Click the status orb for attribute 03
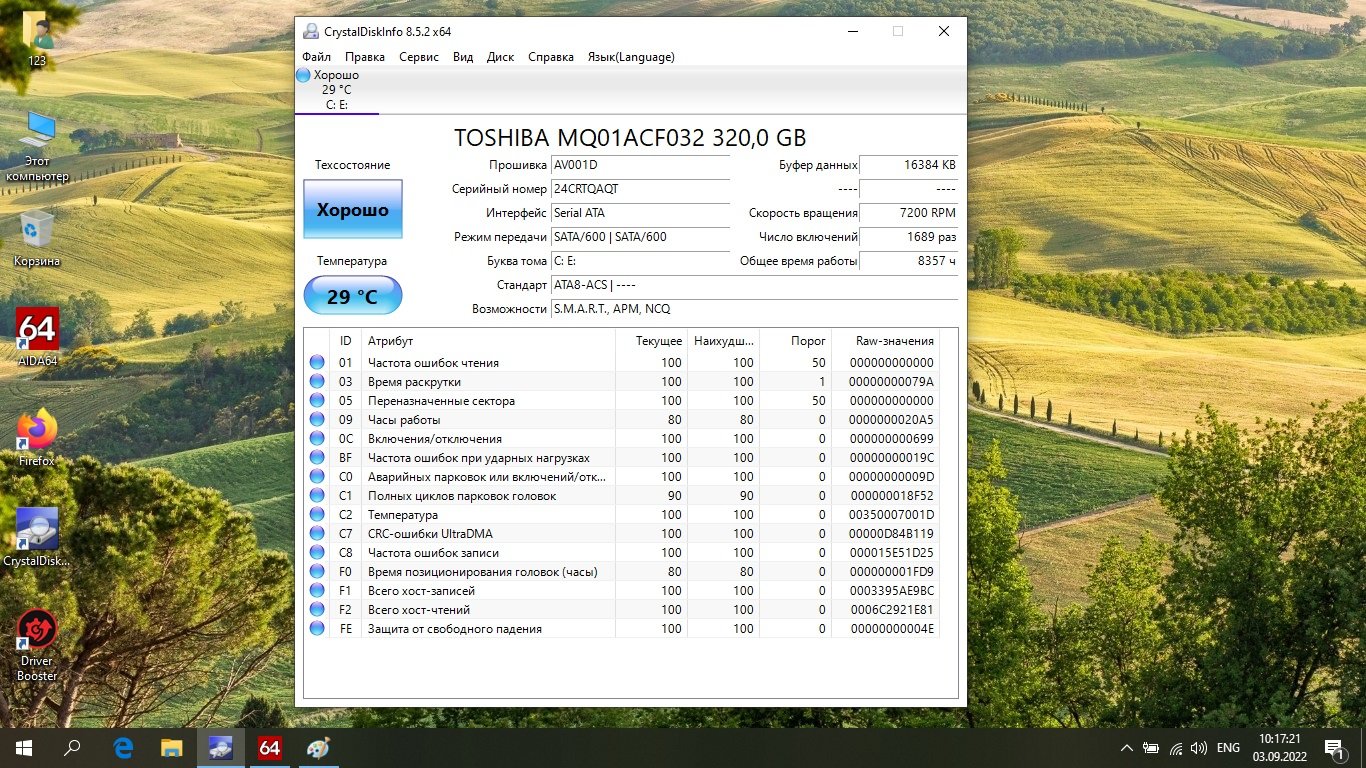The image size is (1366, 768). coord(317,382)
